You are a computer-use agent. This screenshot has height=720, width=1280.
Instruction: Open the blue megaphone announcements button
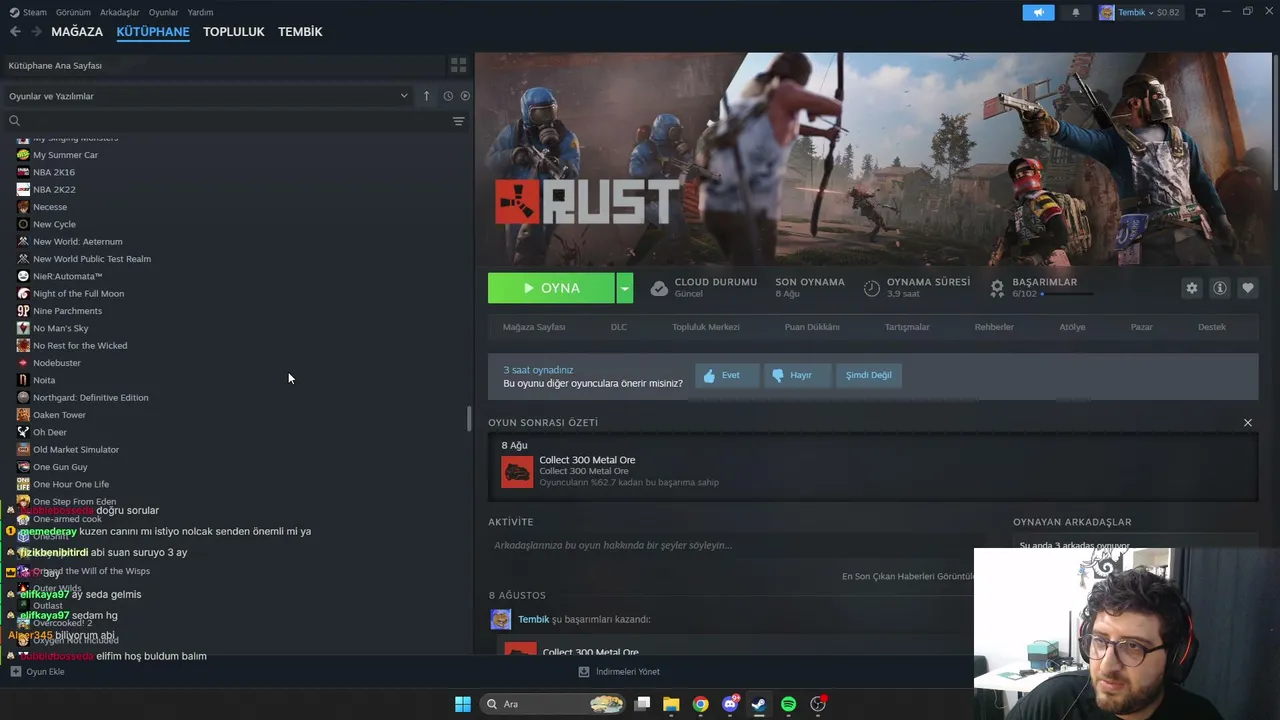pyautogui.click(x=1038, y=12)
